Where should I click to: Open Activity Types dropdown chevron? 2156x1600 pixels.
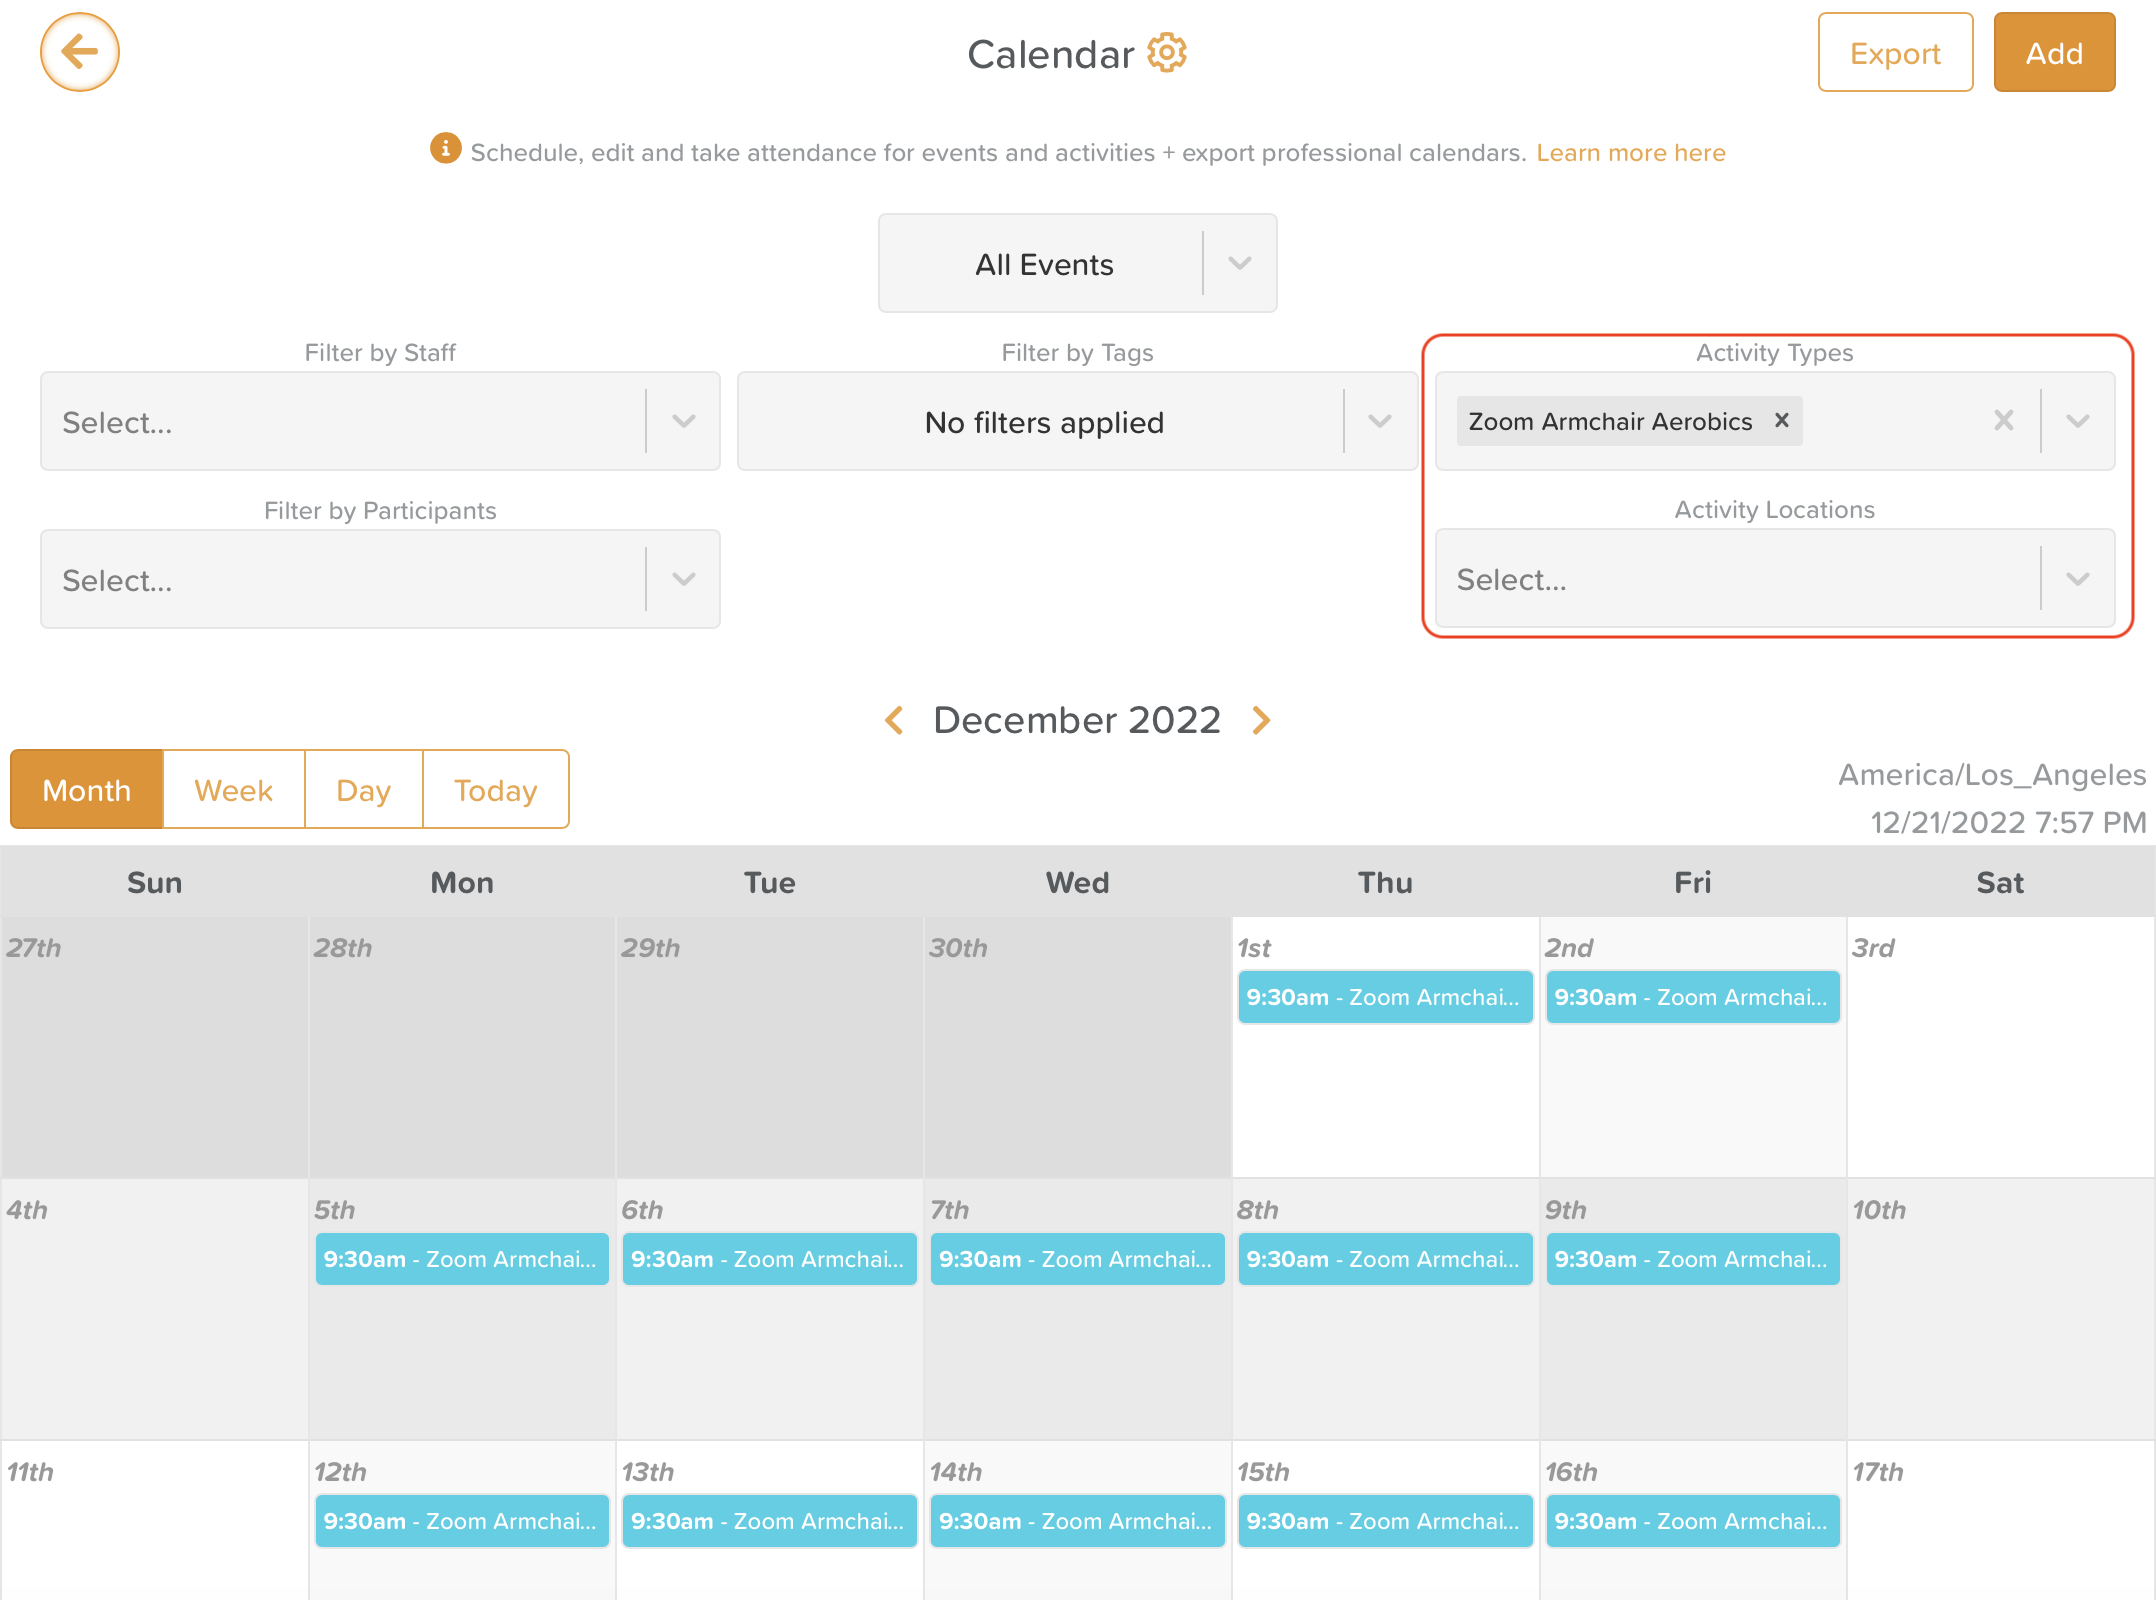(2078, 421)
